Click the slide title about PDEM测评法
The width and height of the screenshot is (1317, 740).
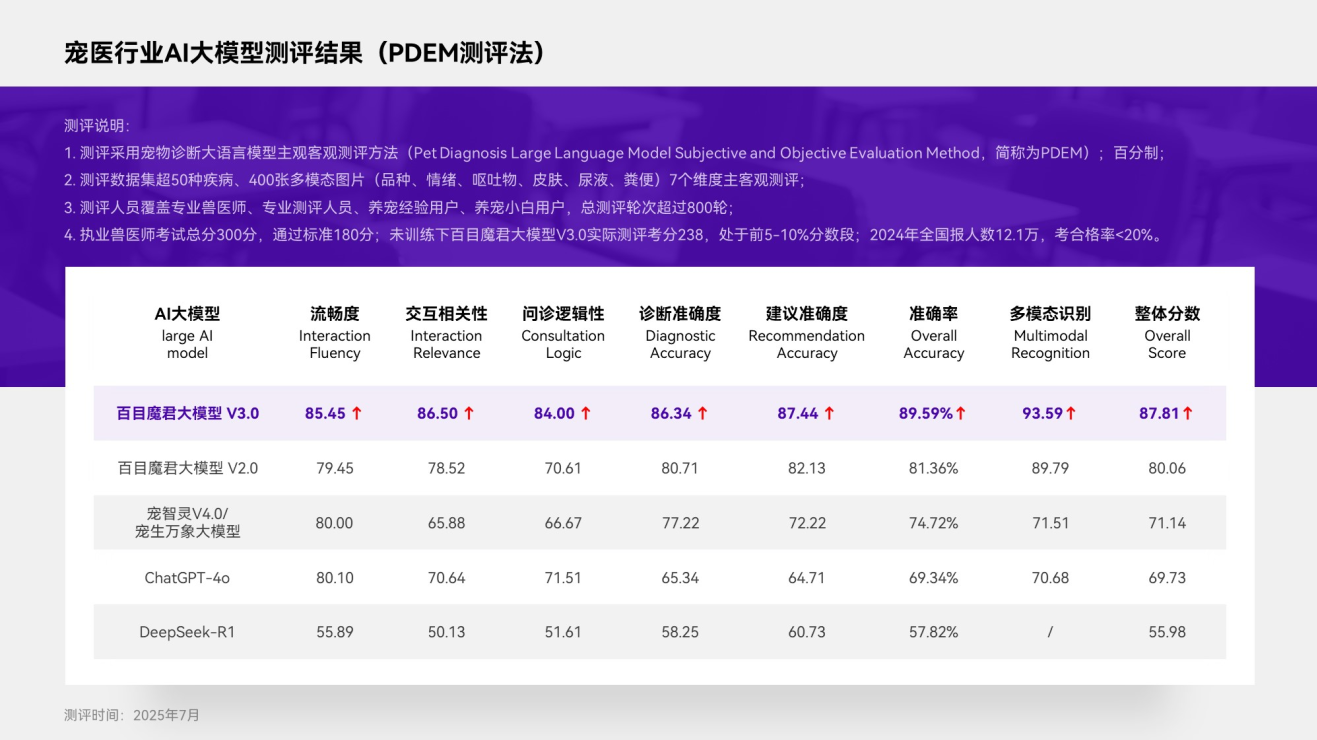click(306, 52)
